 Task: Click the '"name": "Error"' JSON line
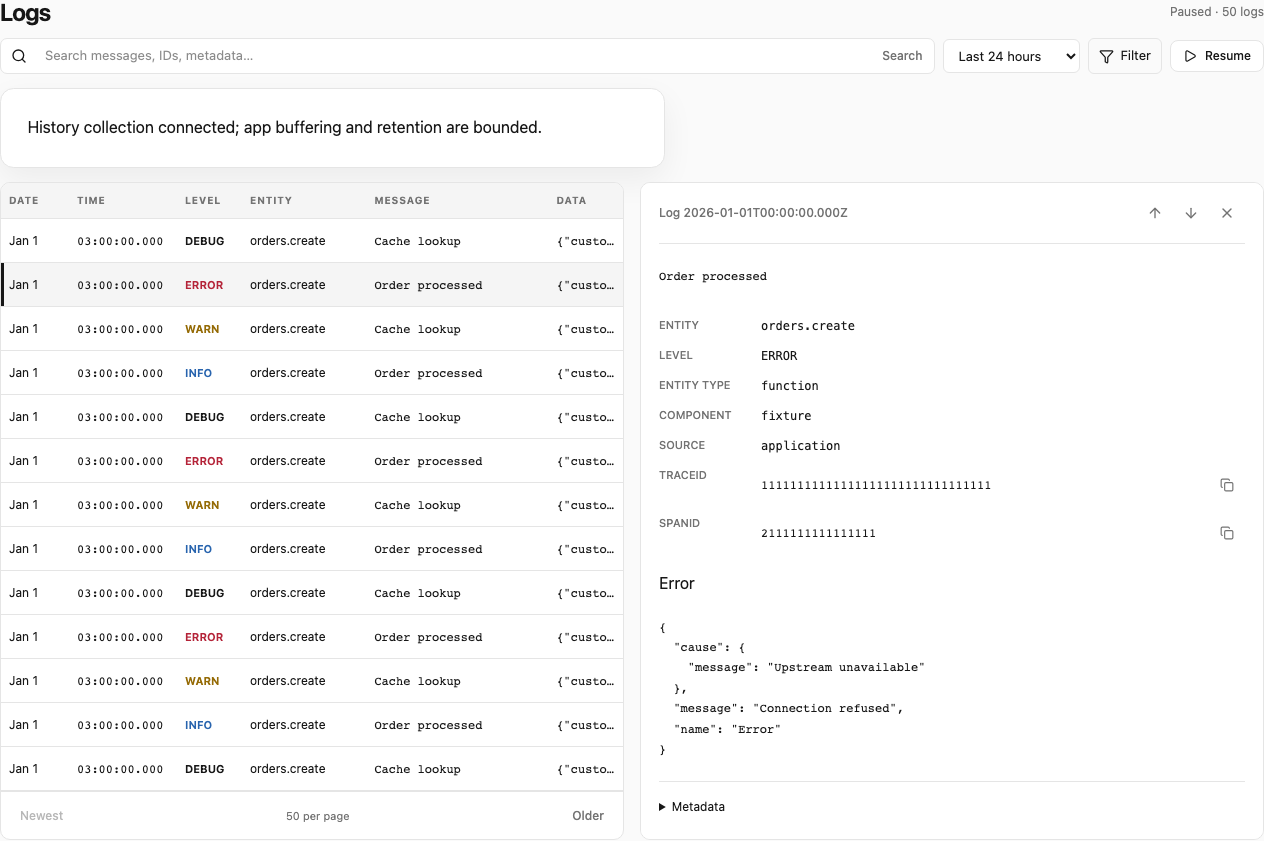pos(728,729)
